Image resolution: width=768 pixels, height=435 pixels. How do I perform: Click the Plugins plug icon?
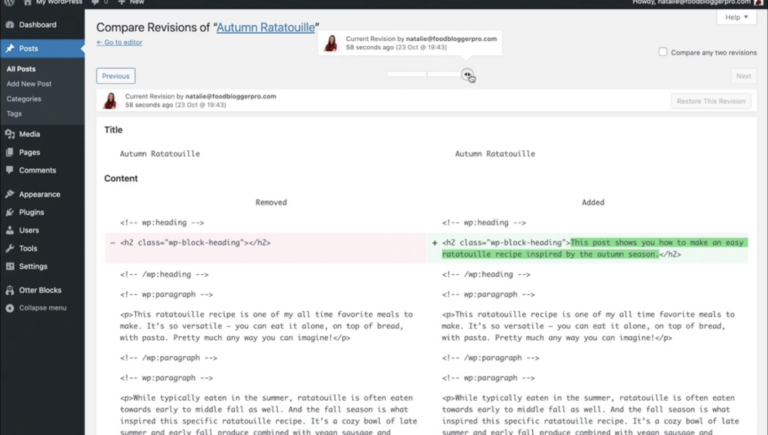pyautogui.click(x=10, y=212)
